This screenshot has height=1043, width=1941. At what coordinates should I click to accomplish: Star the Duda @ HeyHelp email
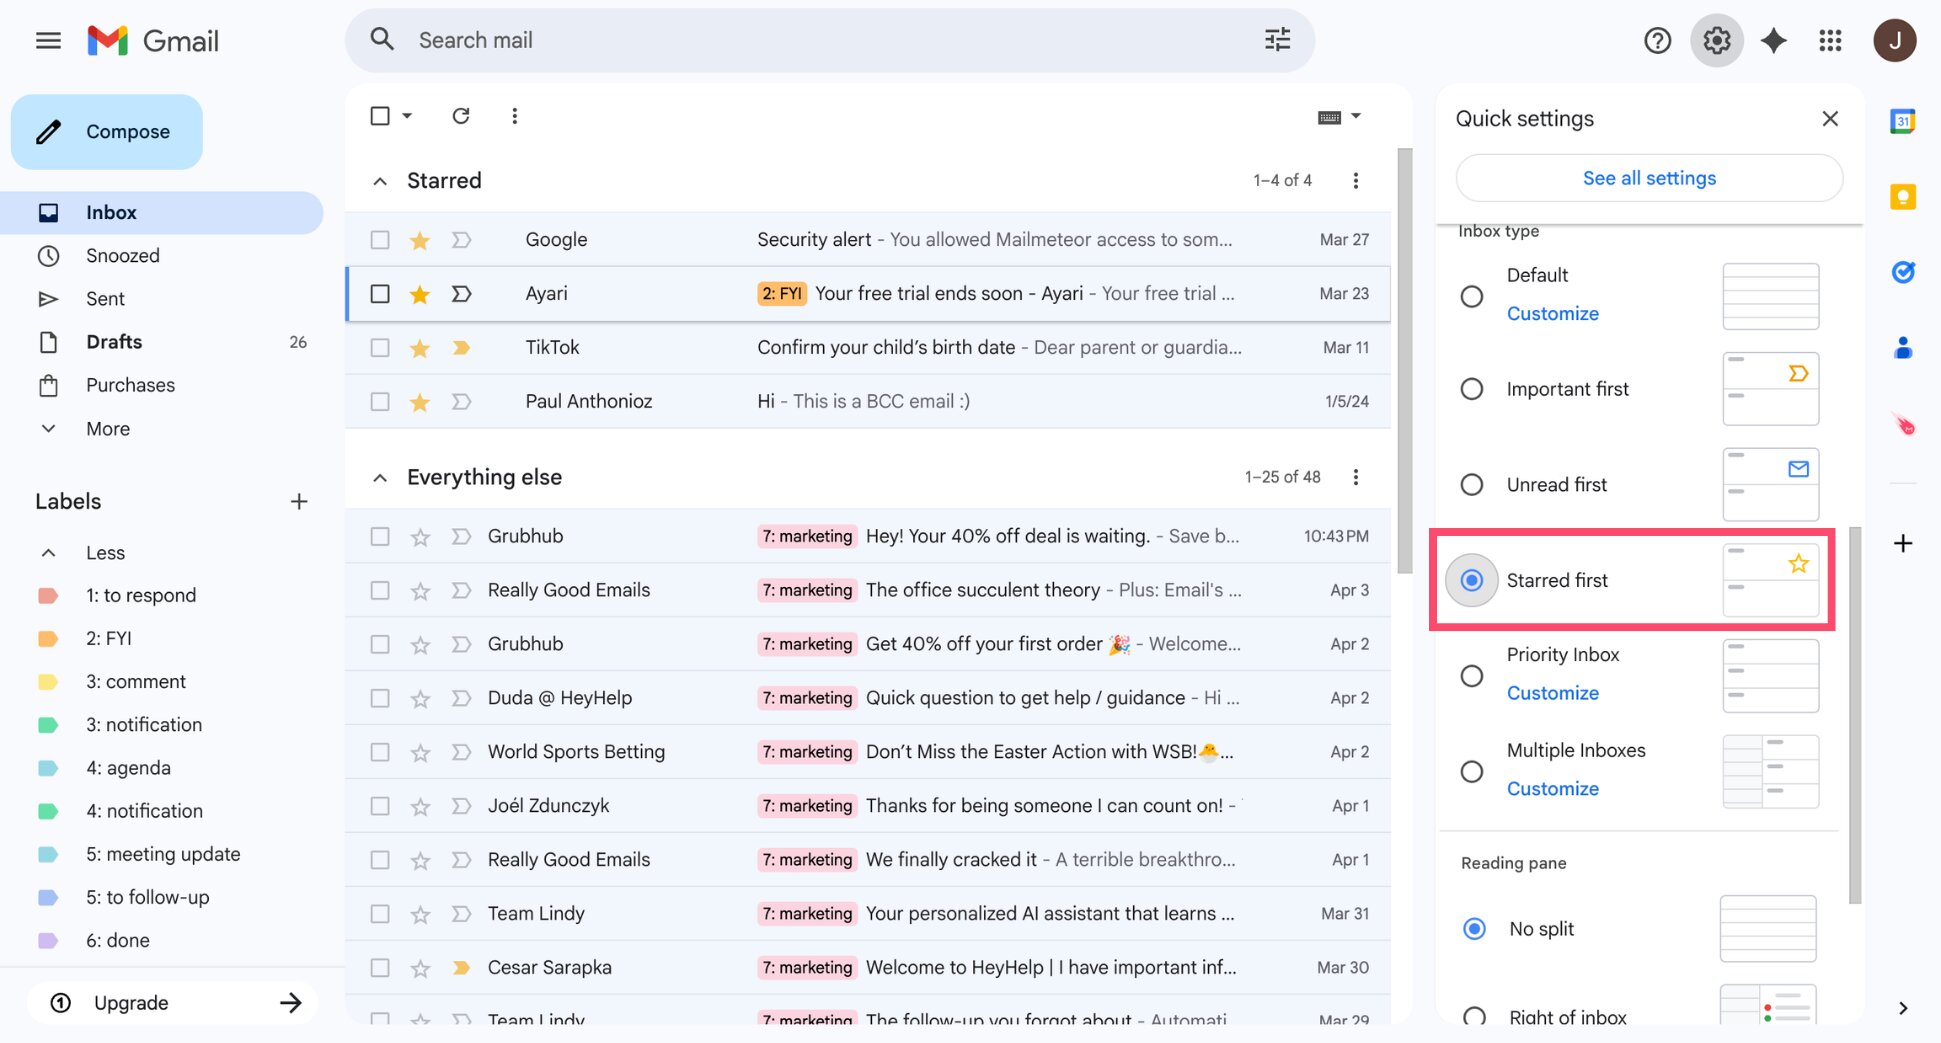pyautogui.click(x=420, y=698)
